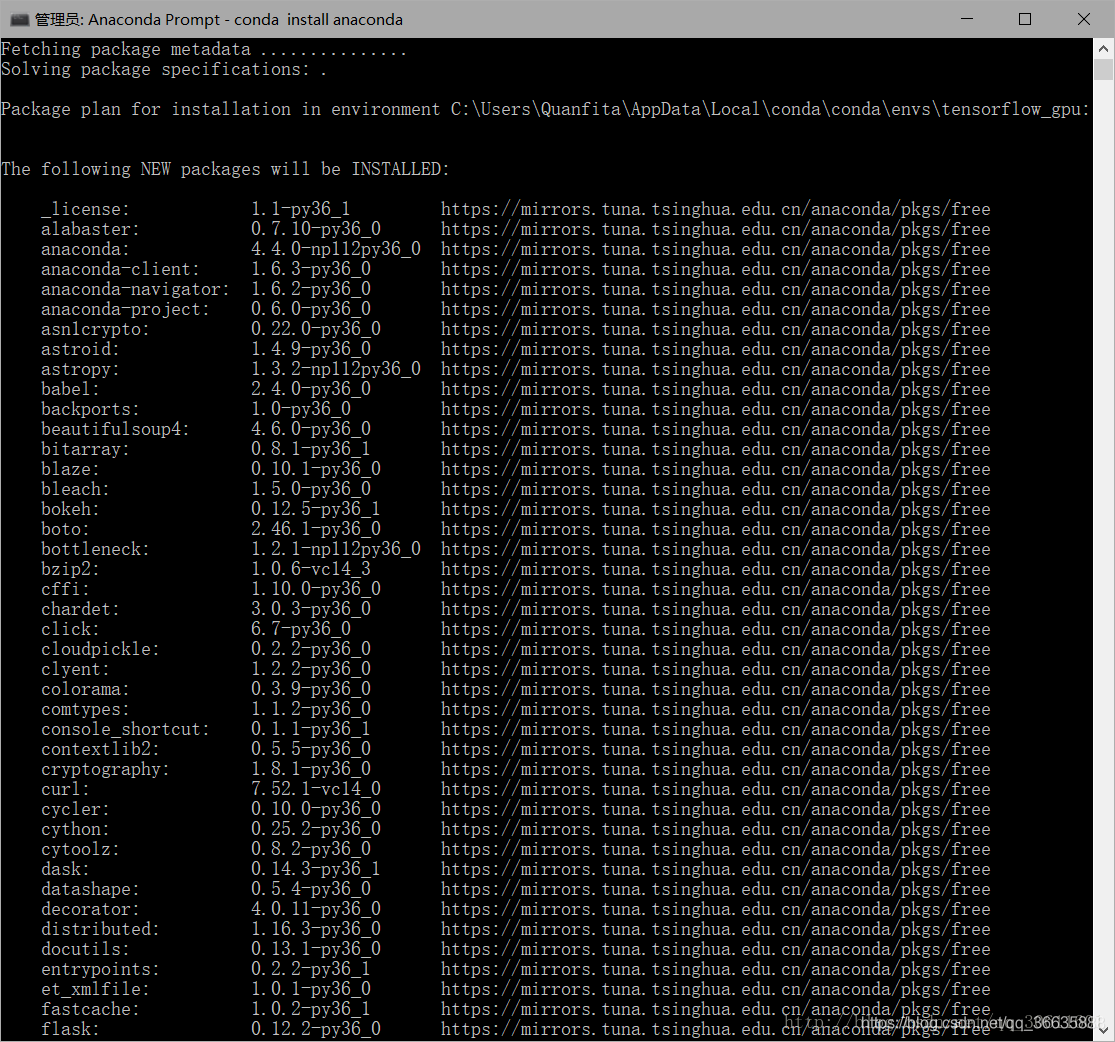Maximize the Anaconda Prompt window
The width and height of the screenshot is (1115, 1042).
1025,19
